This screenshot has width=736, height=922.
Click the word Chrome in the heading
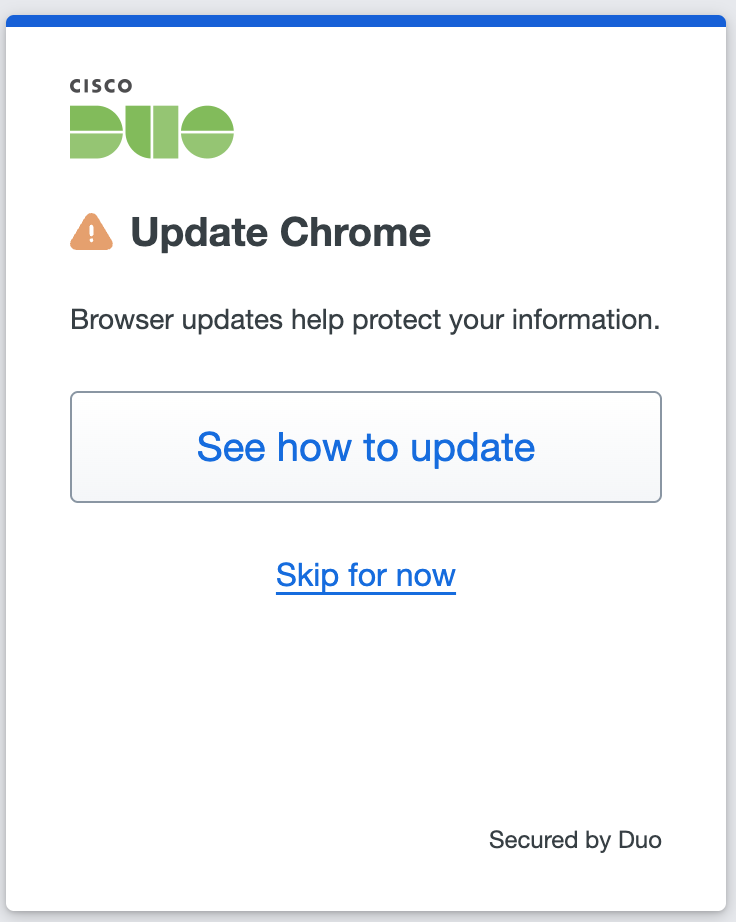355,233
